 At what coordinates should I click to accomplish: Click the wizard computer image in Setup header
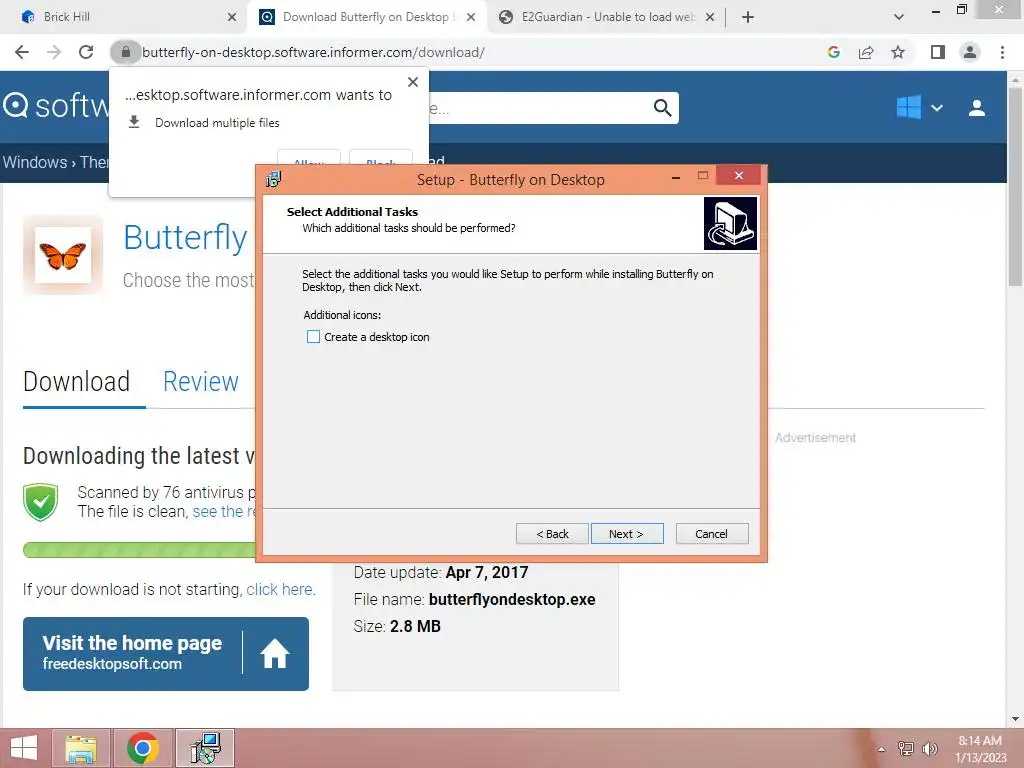click(730, 223)
